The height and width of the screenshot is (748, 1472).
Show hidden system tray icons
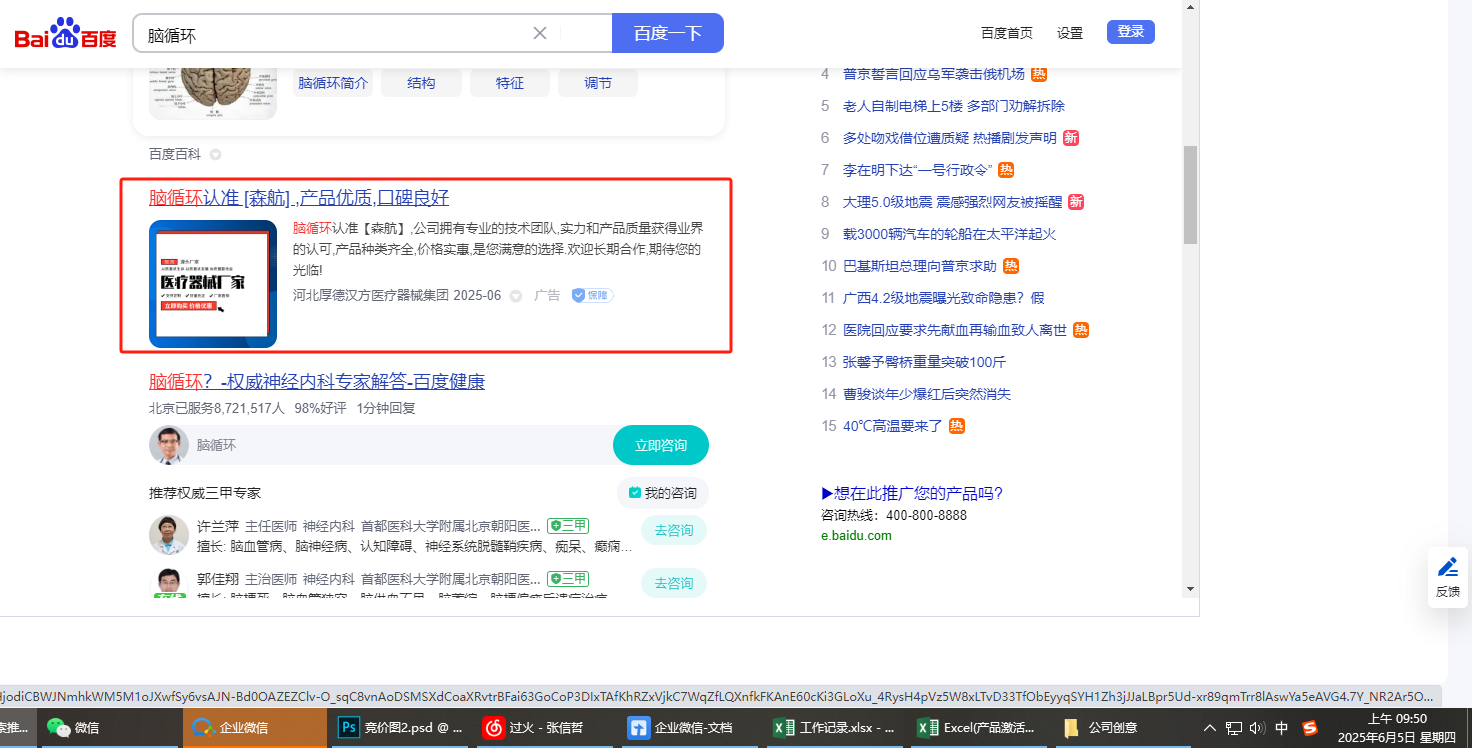[x=1210, y=728]
